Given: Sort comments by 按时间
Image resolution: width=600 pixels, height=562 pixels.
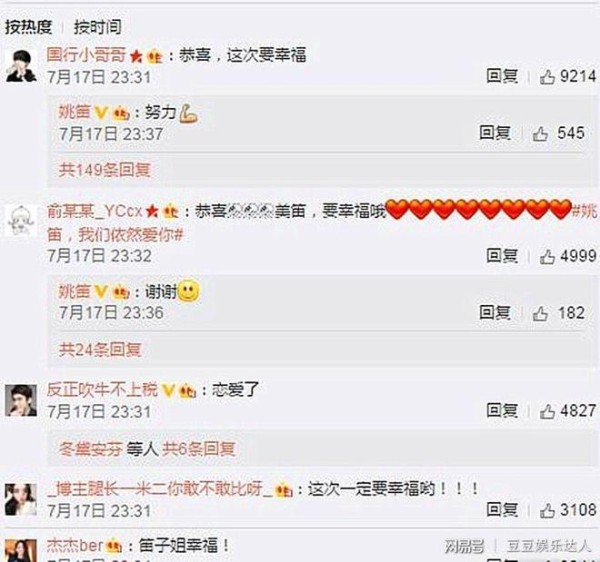Looking at the screenshot, I should point(98,27).
